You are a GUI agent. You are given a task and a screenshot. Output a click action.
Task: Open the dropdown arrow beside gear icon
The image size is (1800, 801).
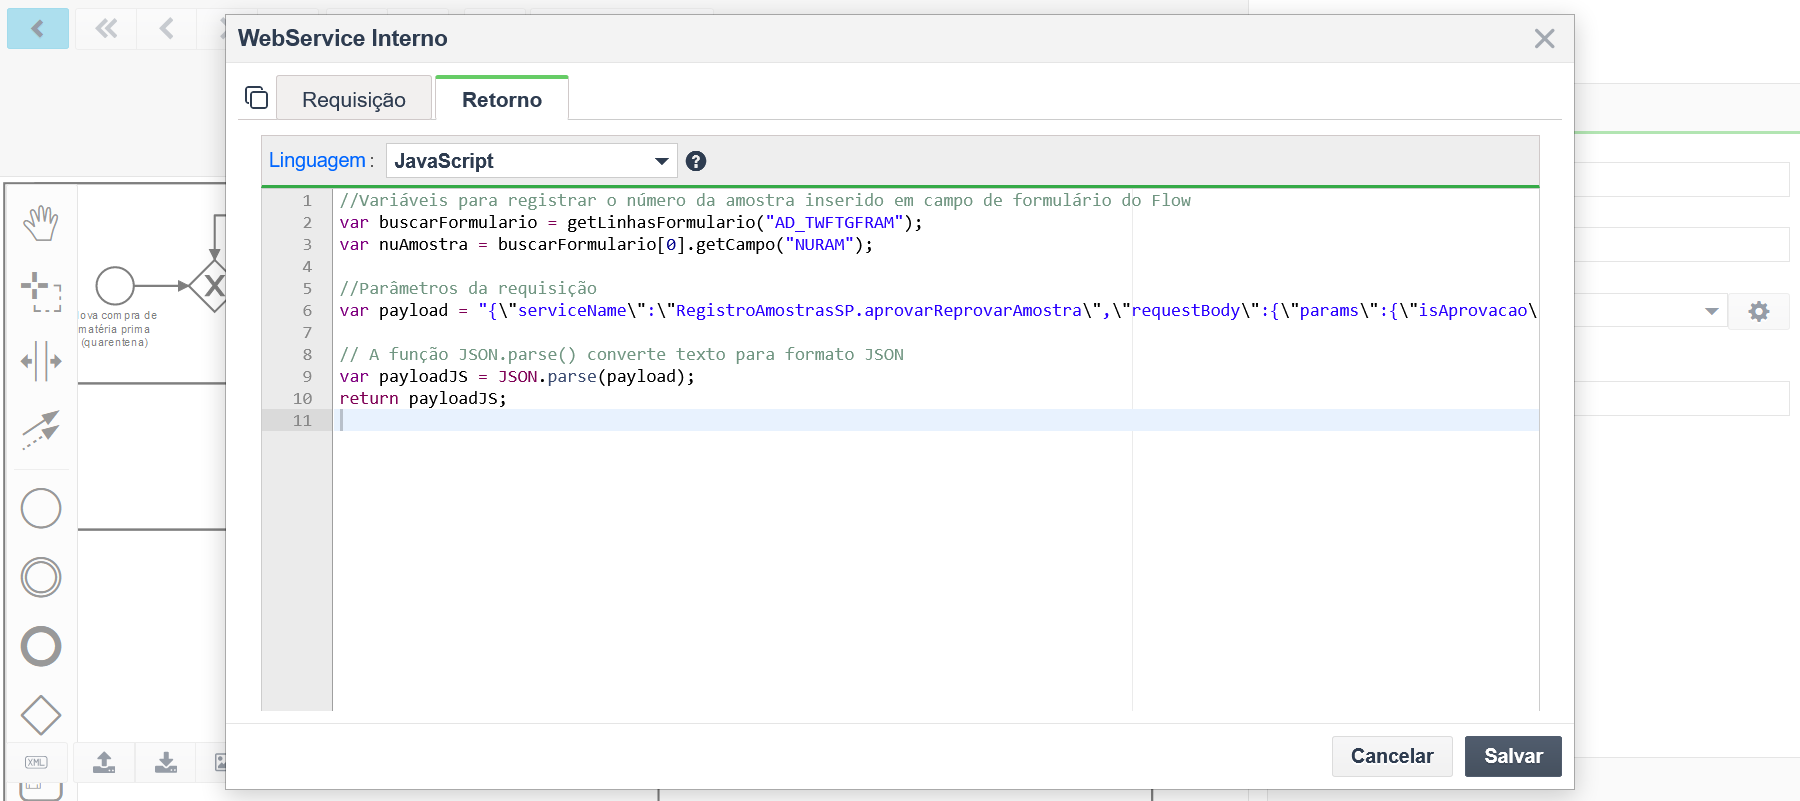(x=1711, y=311)
